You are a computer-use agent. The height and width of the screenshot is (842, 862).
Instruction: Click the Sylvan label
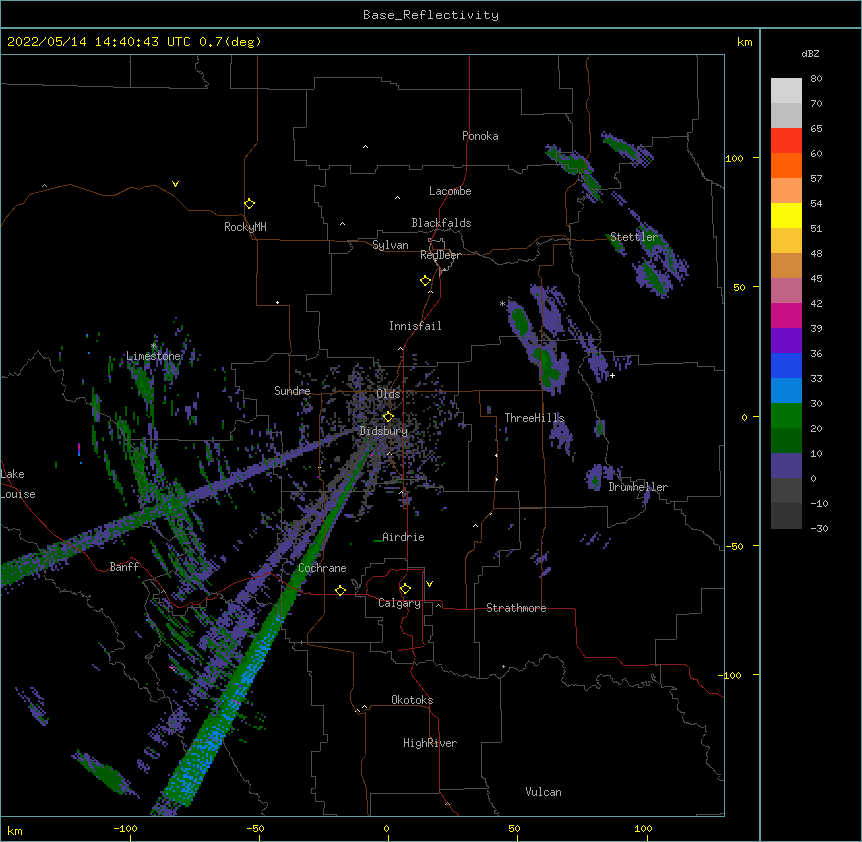[390, 245]
